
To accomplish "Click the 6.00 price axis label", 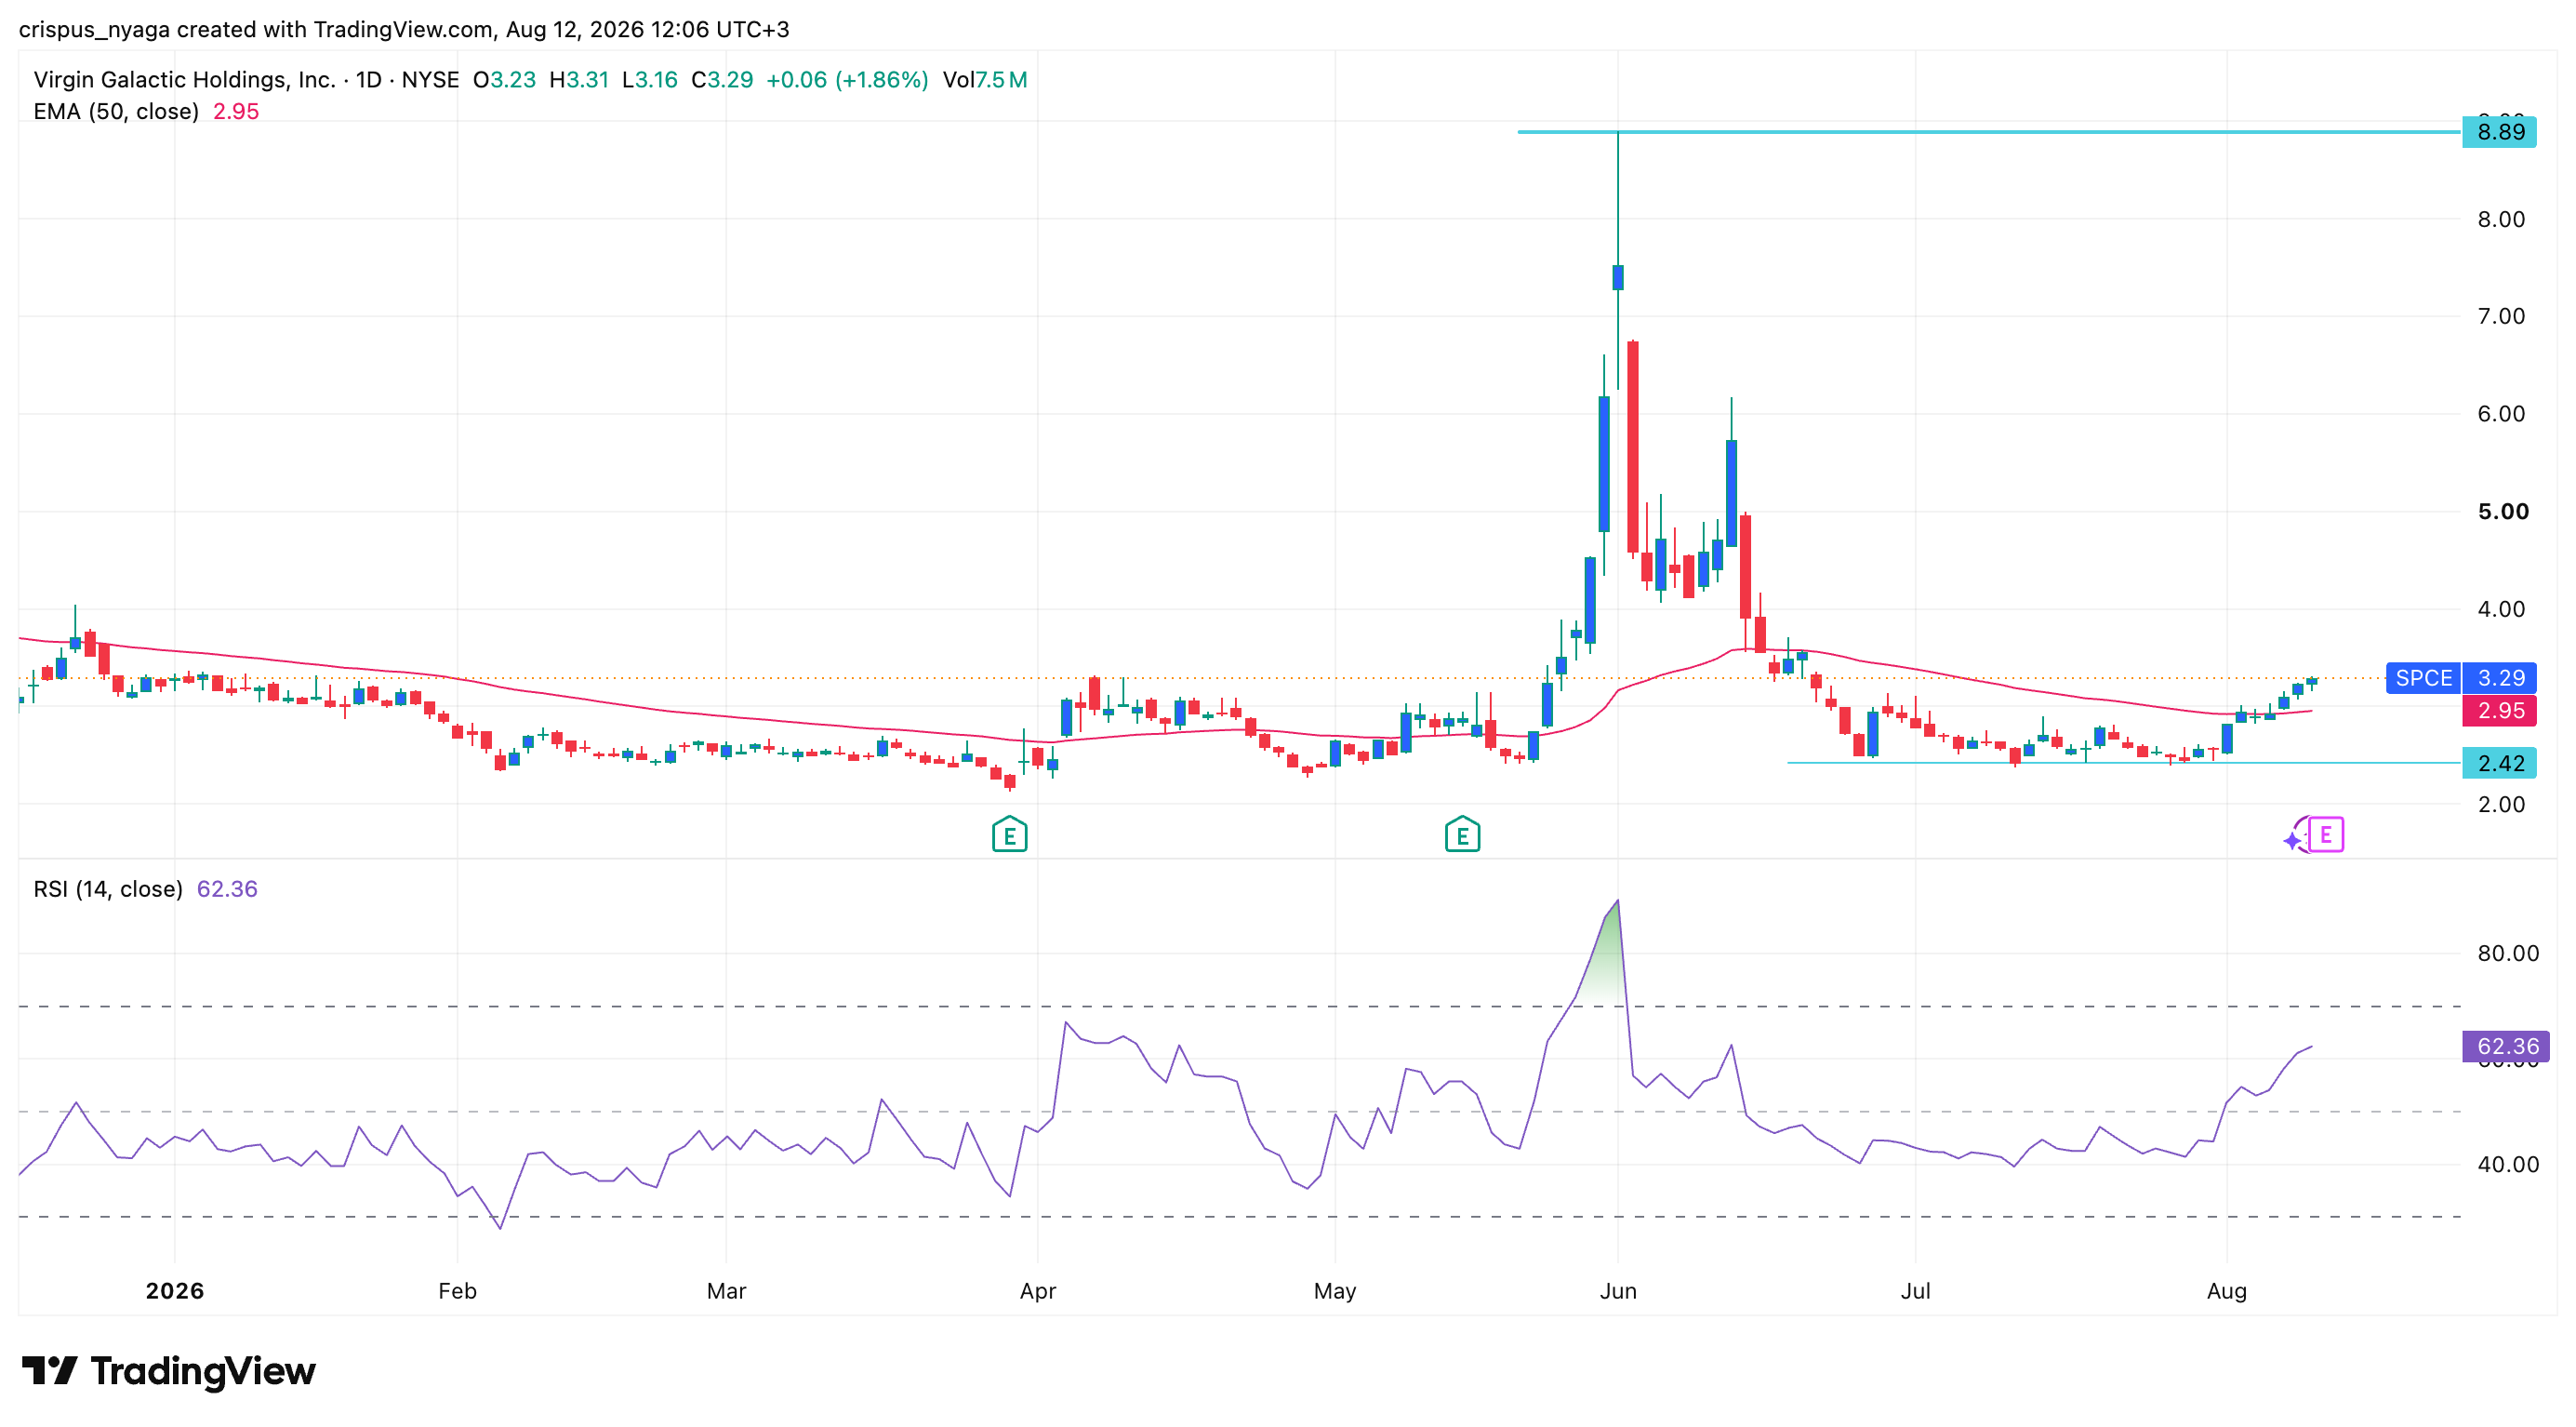I will tap(2501, 414).
